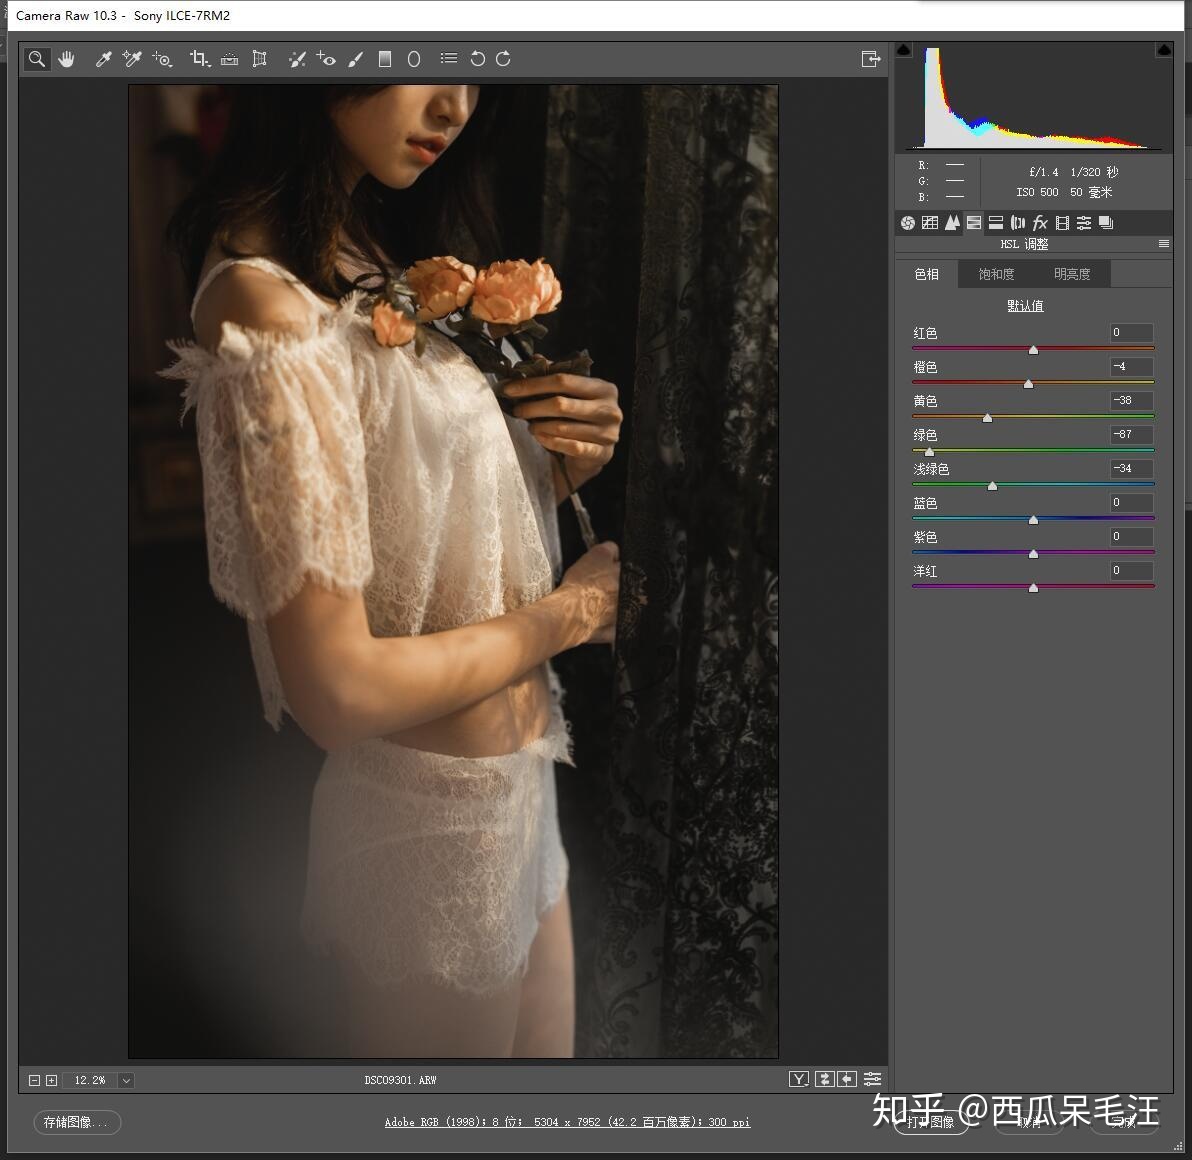This screenshot has height=1160, width=1192.
Task: Toggle between current and default settings
Action: click(873, 1079)
